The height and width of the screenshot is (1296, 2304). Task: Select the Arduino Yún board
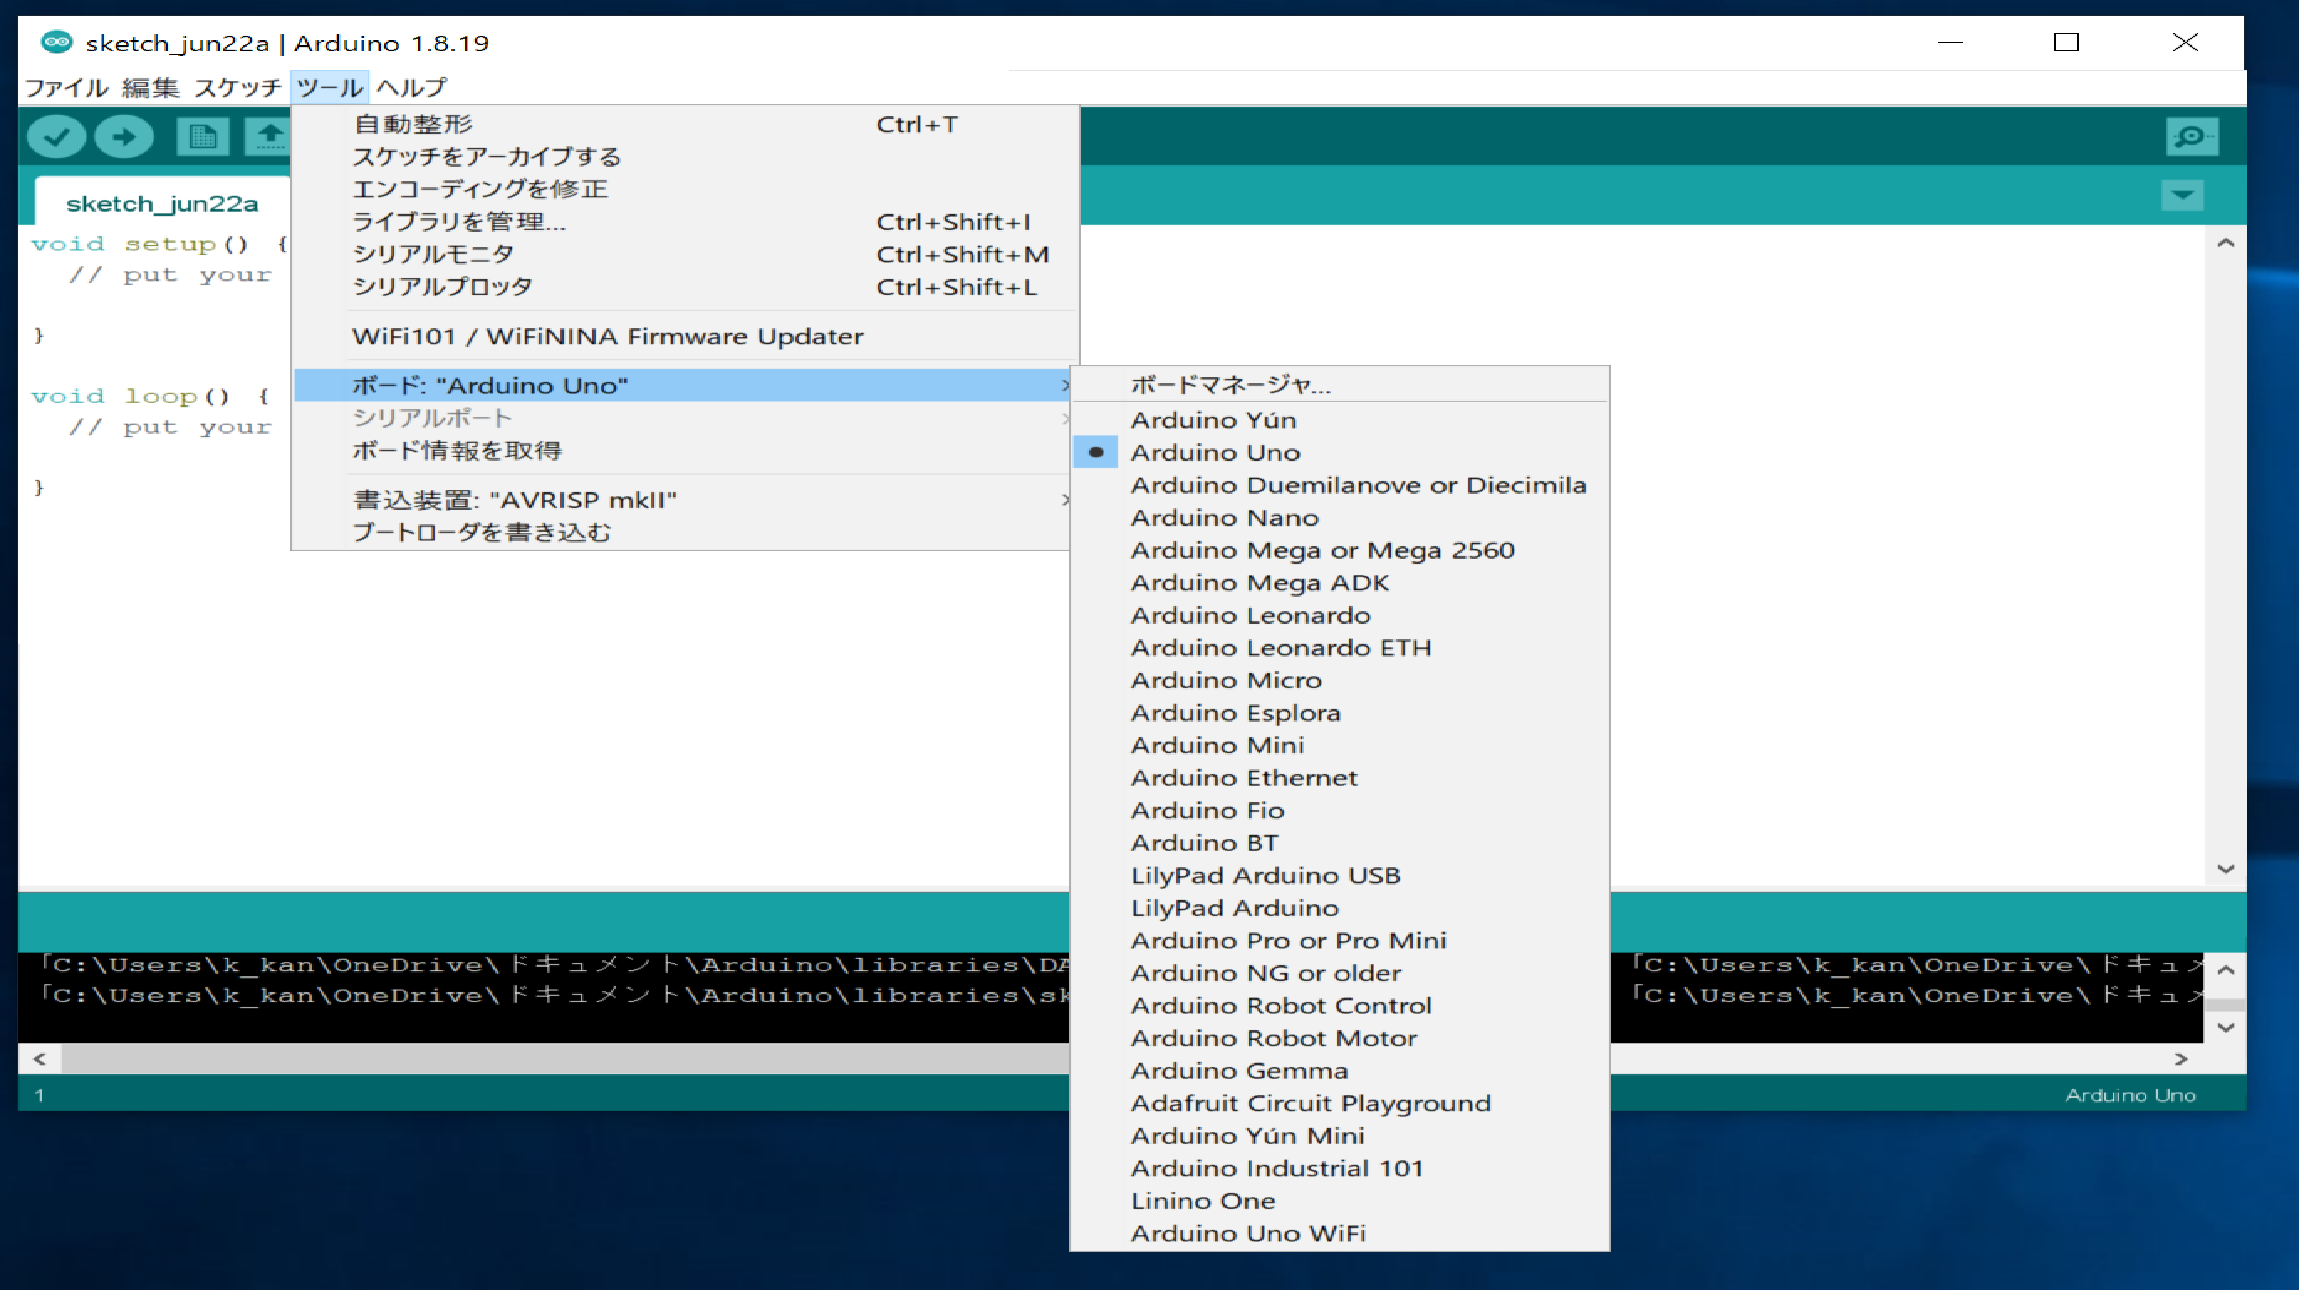pos(1340,421)
